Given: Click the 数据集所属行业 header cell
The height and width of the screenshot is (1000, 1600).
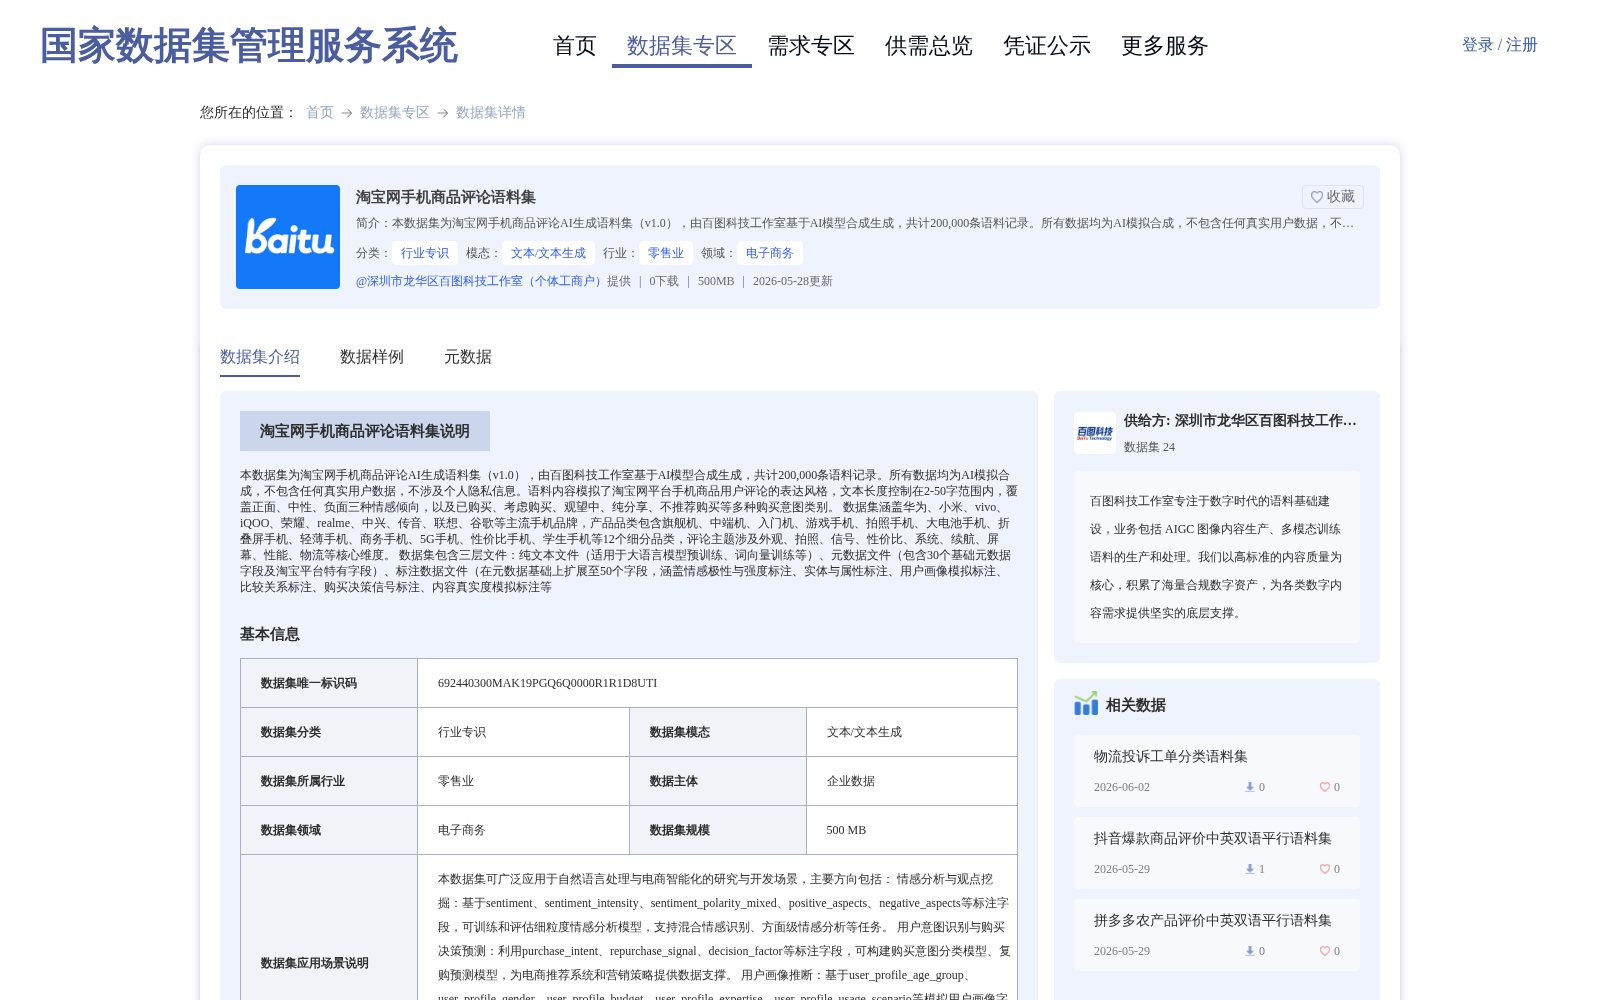Looking at the screenshot, I should (329, 781).
